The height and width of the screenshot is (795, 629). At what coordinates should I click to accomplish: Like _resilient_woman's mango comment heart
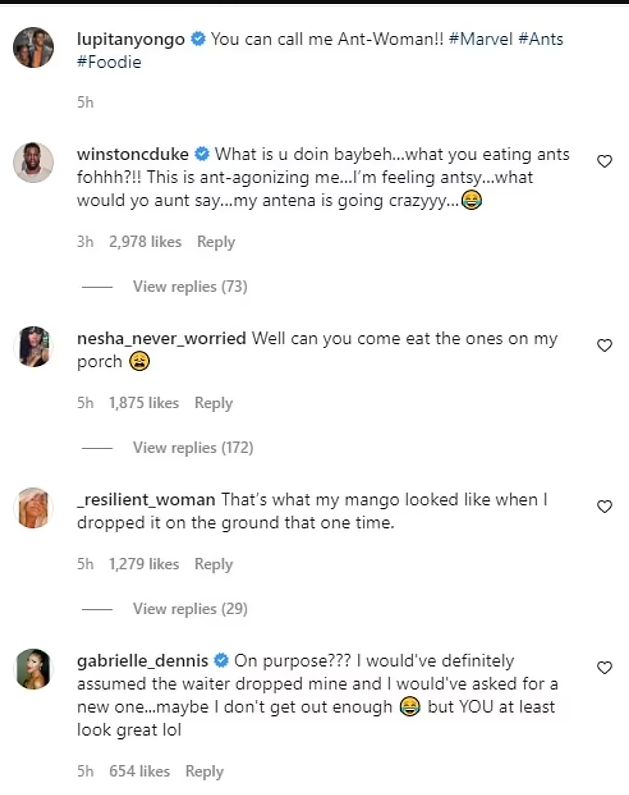[x=604, y=507]
